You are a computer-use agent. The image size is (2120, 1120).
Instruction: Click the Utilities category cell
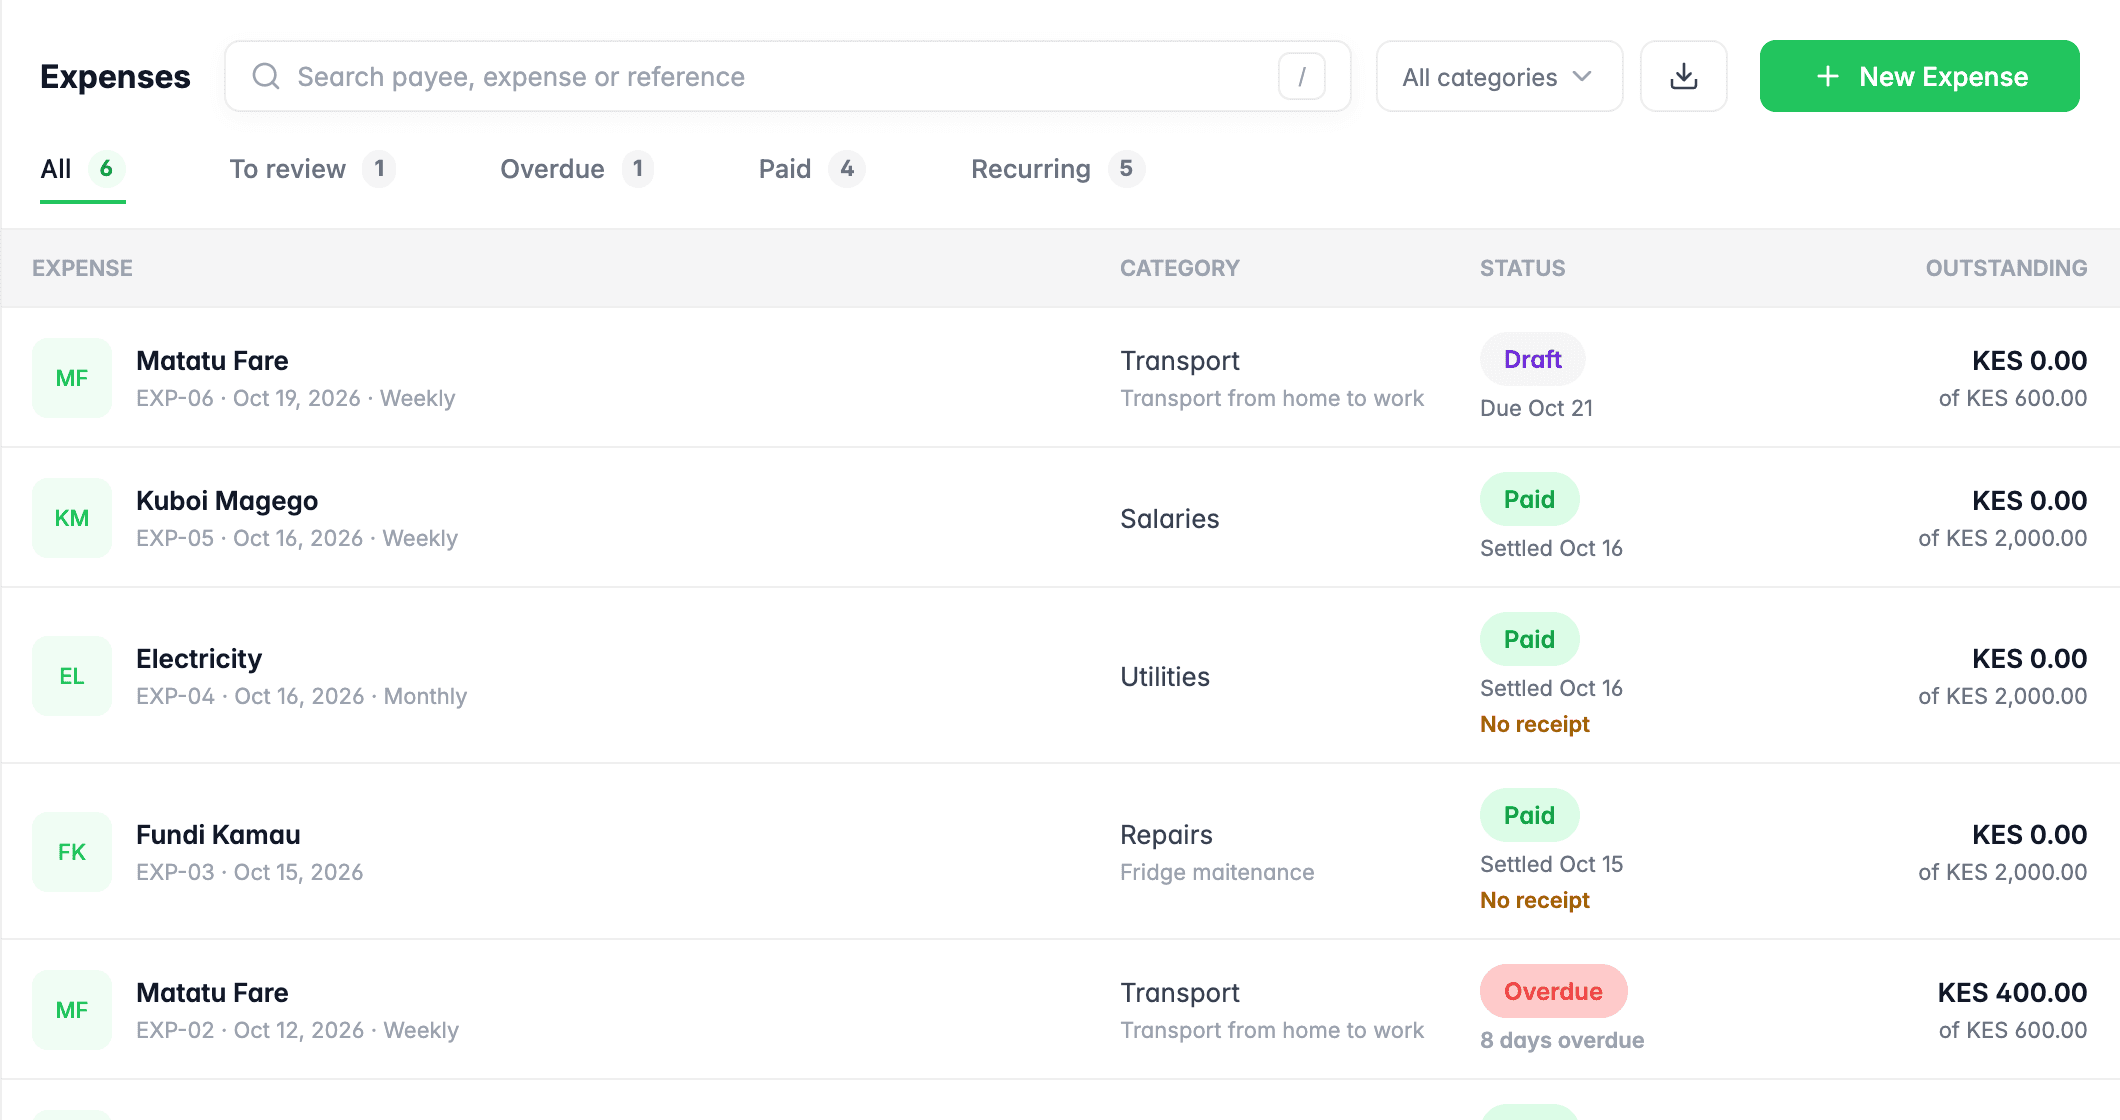tap(1165, 676)
